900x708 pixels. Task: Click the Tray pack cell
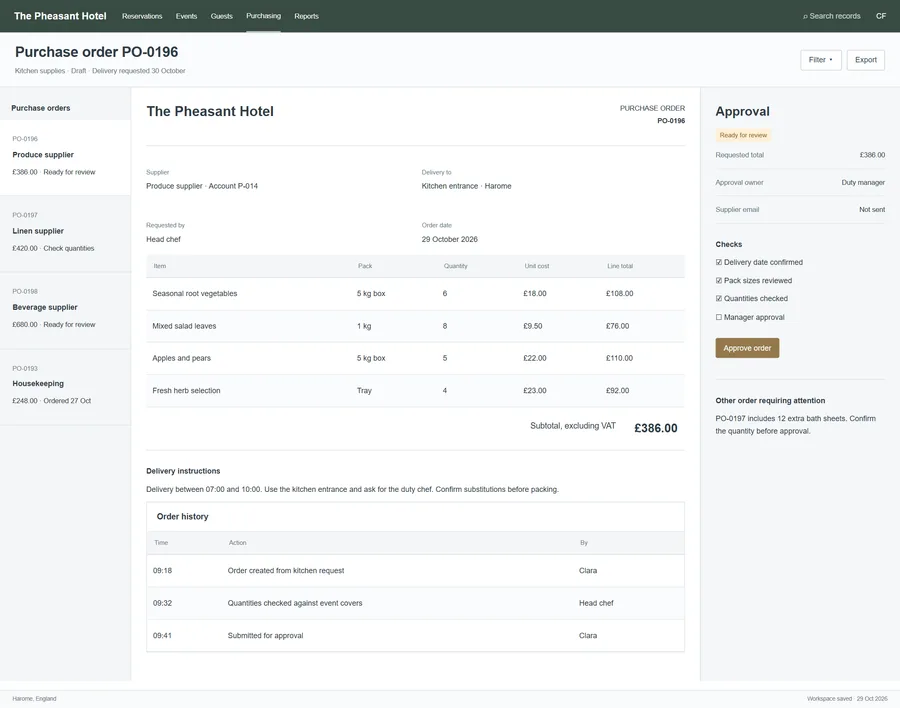coord(364,390)
